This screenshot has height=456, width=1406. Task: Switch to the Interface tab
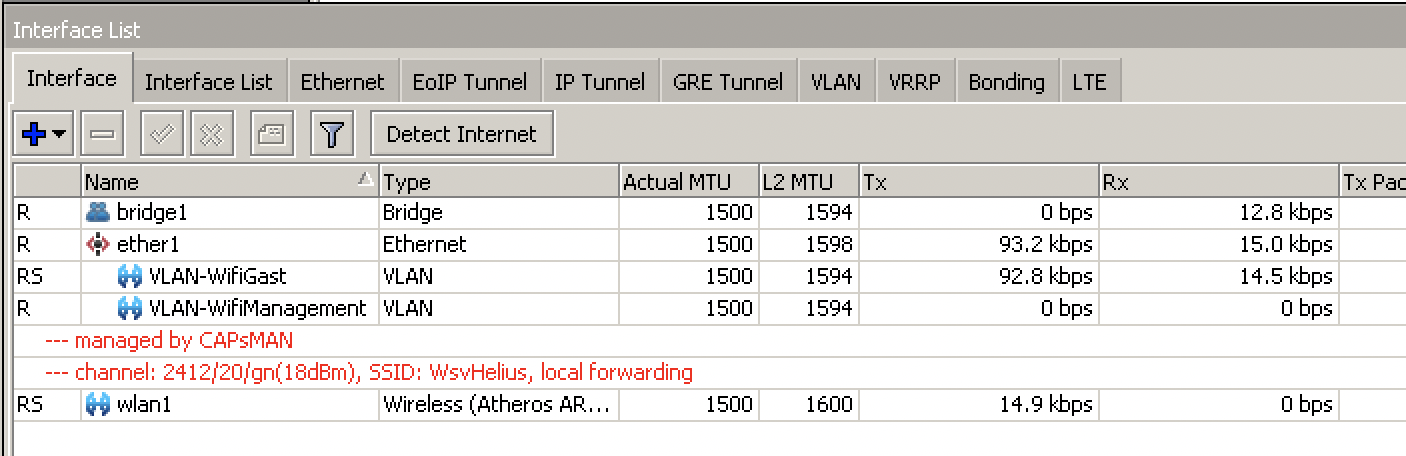click(x=71, y=79)
